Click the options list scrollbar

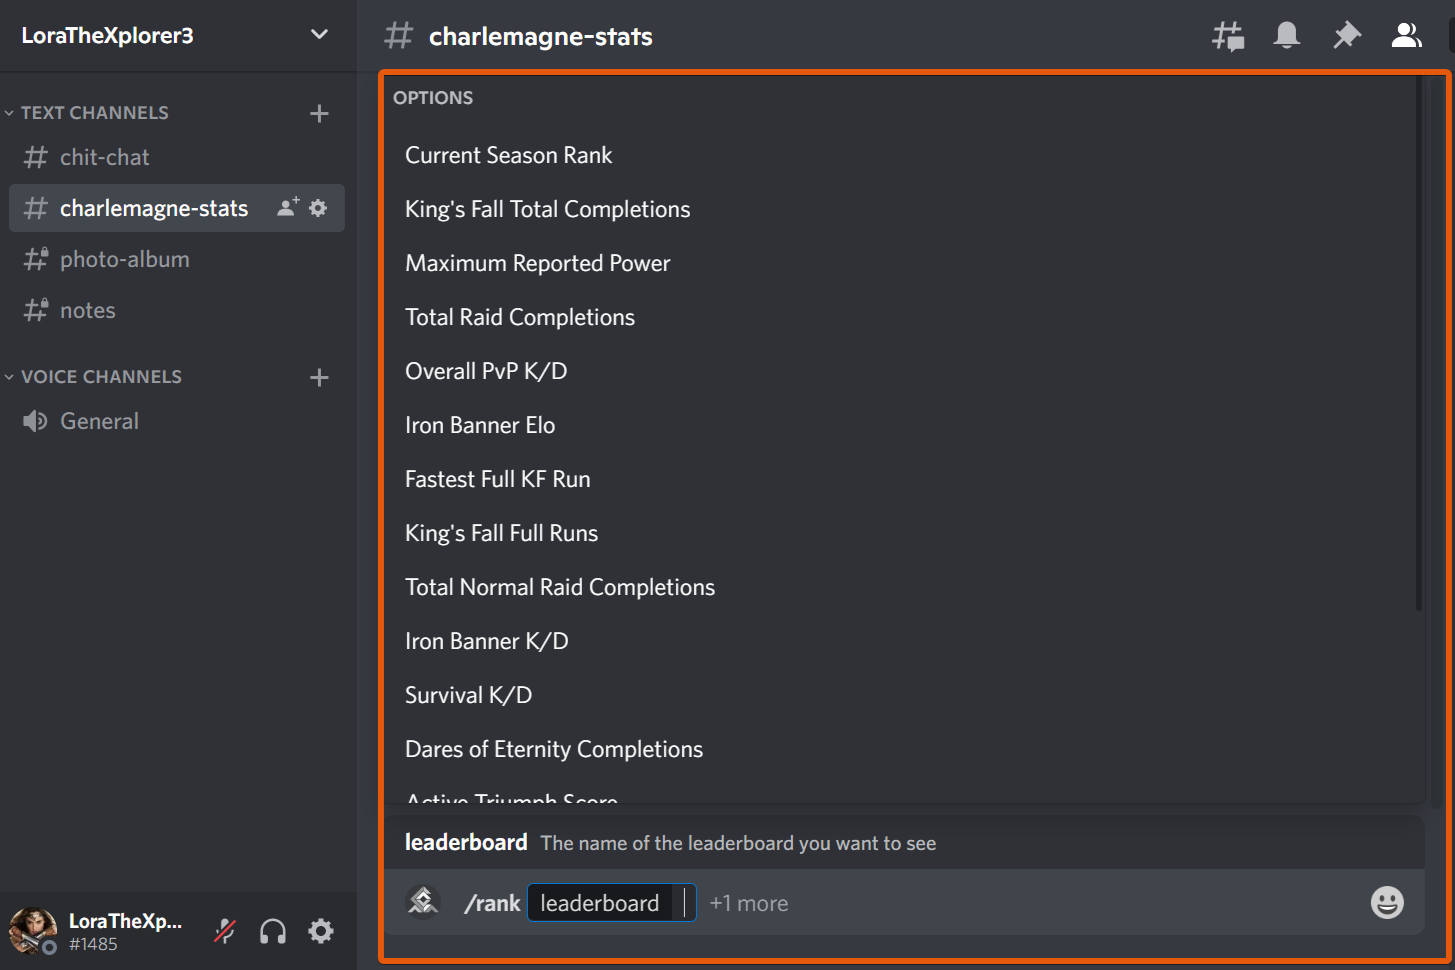point(1419,345)
